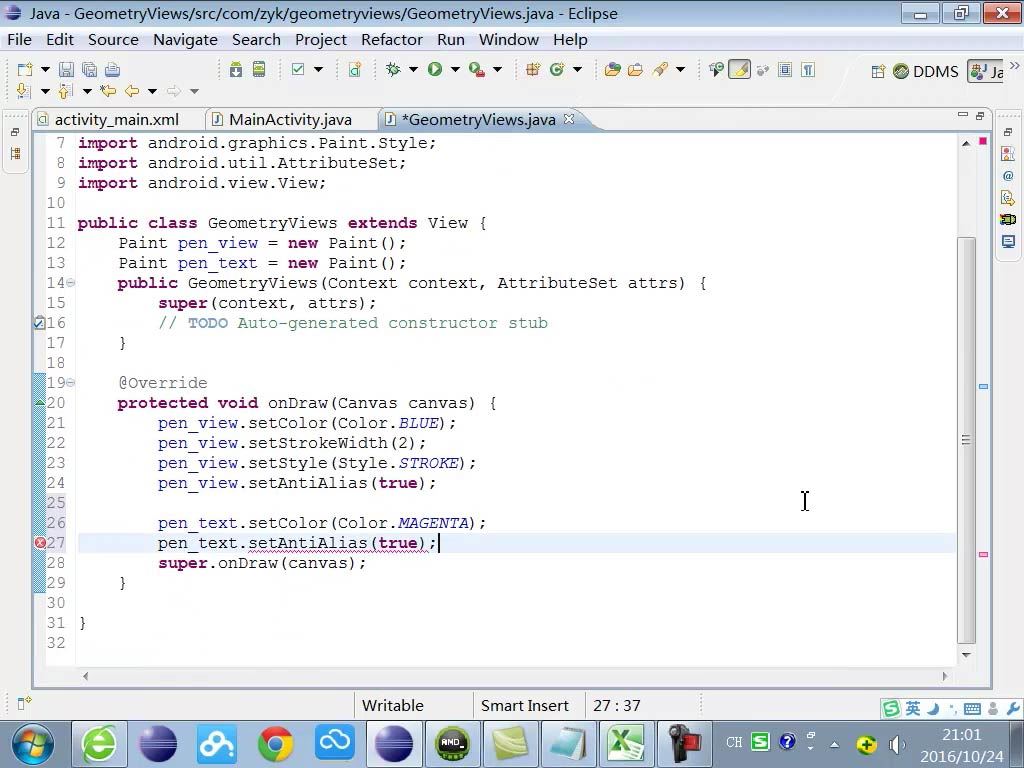Screen dimensions: 1024x768
Task: Open Run configurations dropdown arrow
Action: tap(455, 69)
